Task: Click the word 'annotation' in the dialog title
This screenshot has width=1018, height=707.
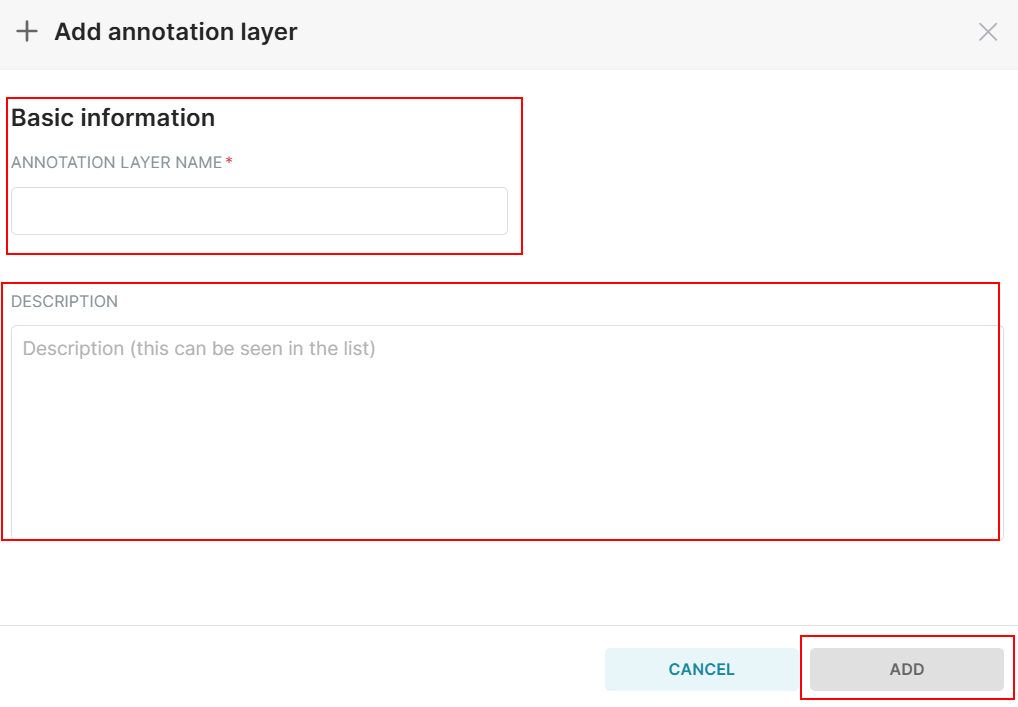Action: click(x=164, y=32)
